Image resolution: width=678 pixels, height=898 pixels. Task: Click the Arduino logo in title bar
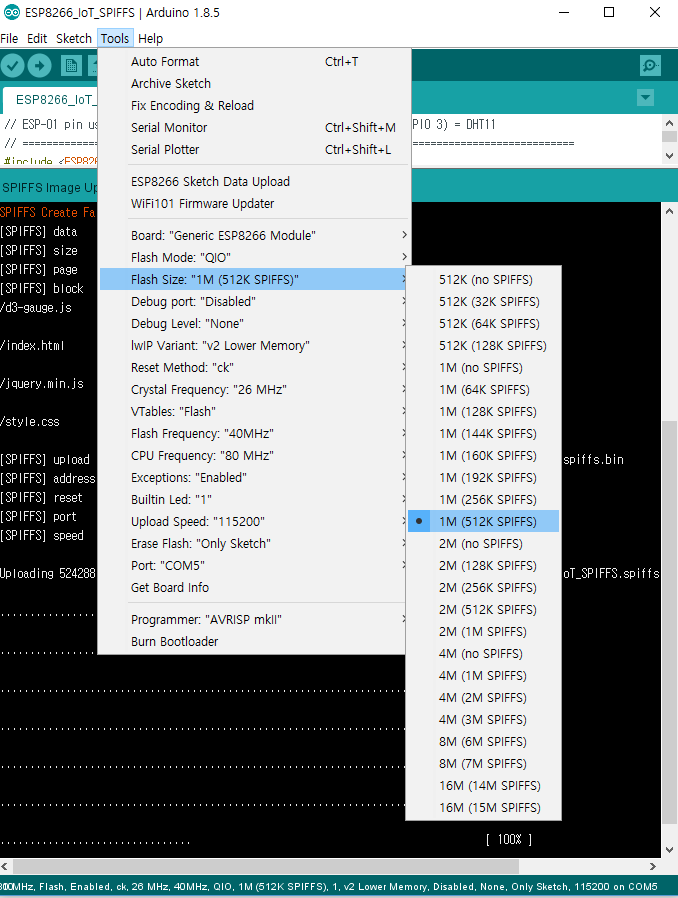(x=11, y=12)
